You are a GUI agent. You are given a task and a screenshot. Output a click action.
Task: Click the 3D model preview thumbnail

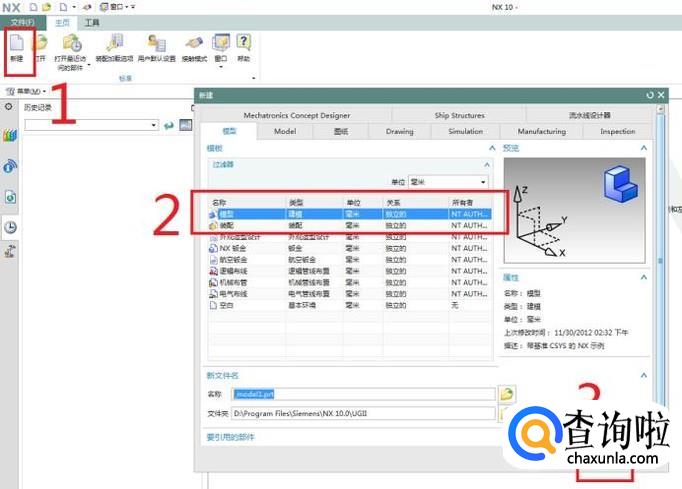[x=574, y=211]
